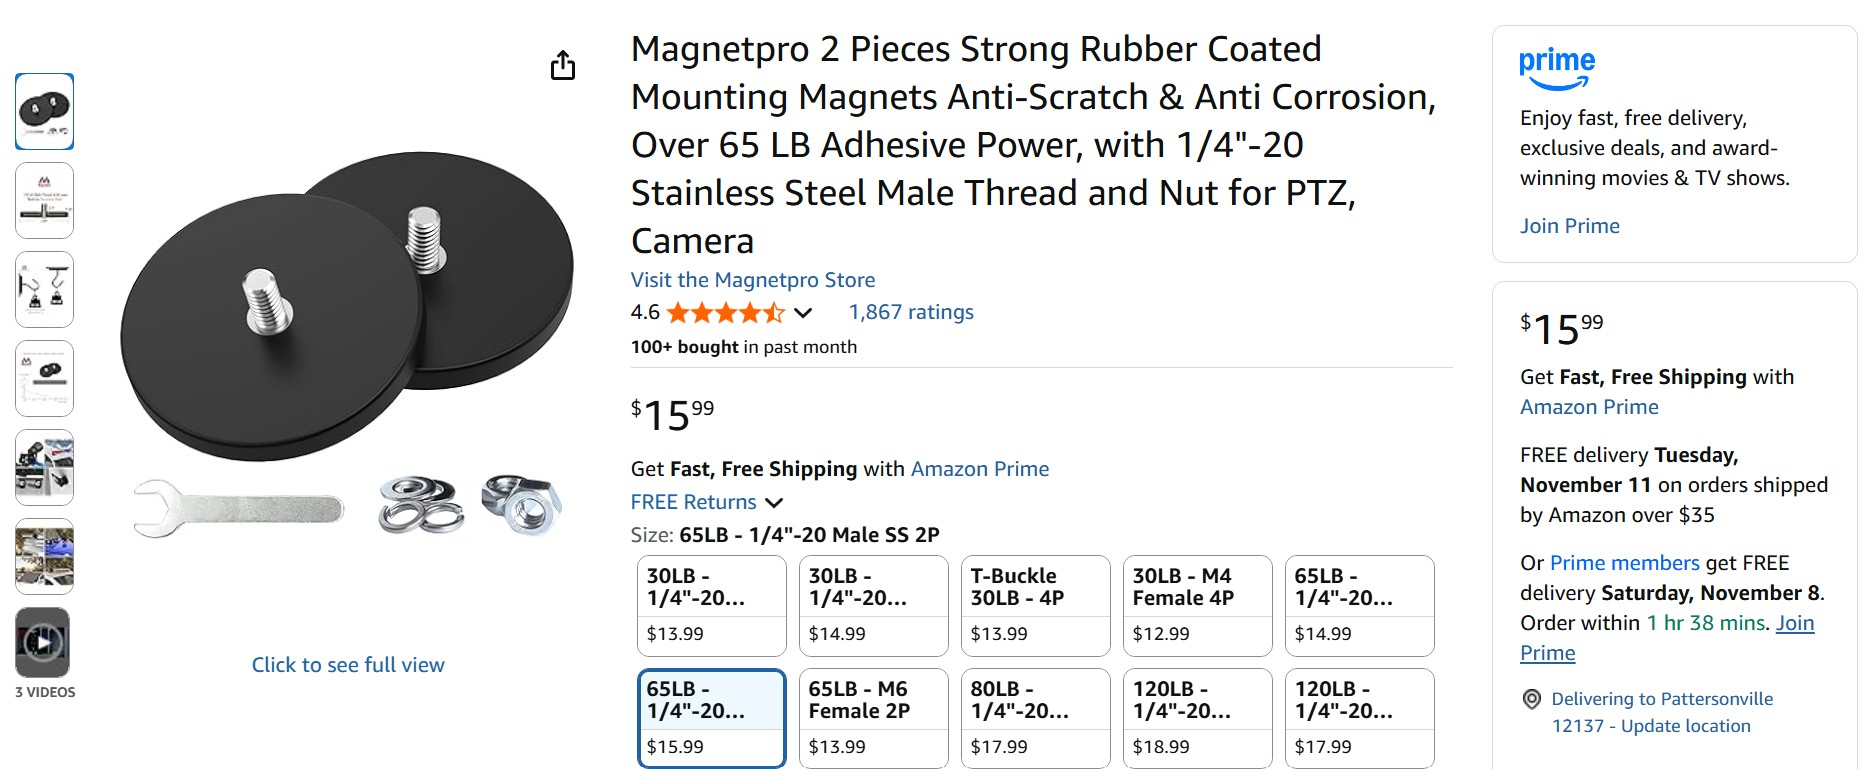Click the location pin icon
Viewport: 1867px width, 769px height.
[1531, 699]
